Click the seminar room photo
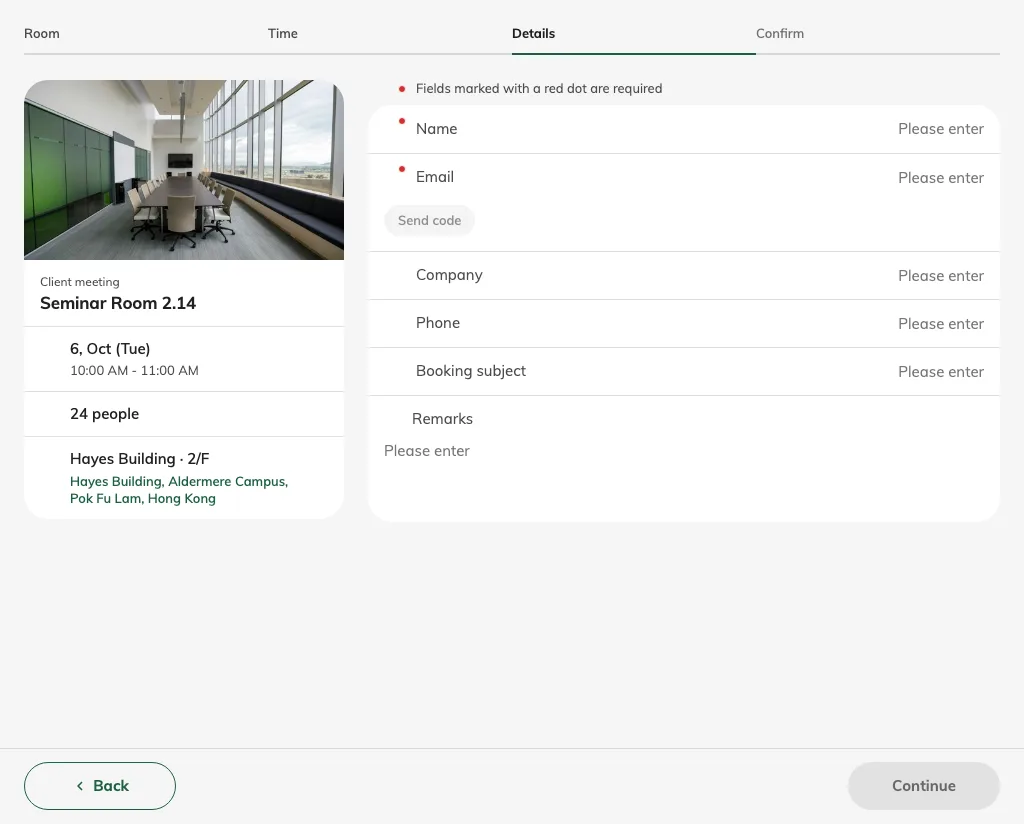 click(x=184, y=170)
